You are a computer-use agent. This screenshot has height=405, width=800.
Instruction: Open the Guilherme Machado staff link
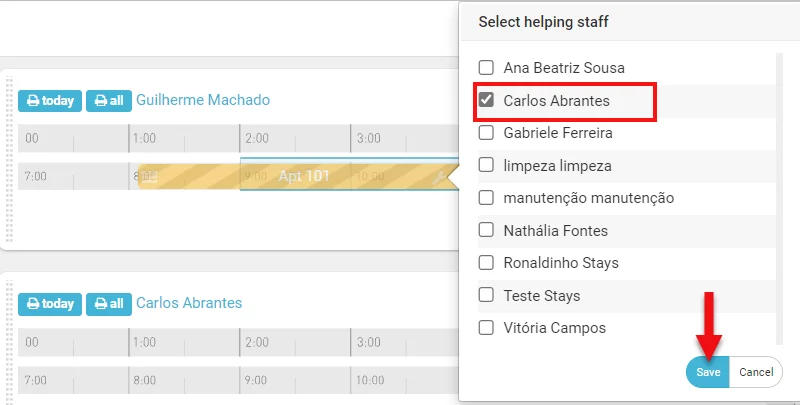click(x=203, y=100)
